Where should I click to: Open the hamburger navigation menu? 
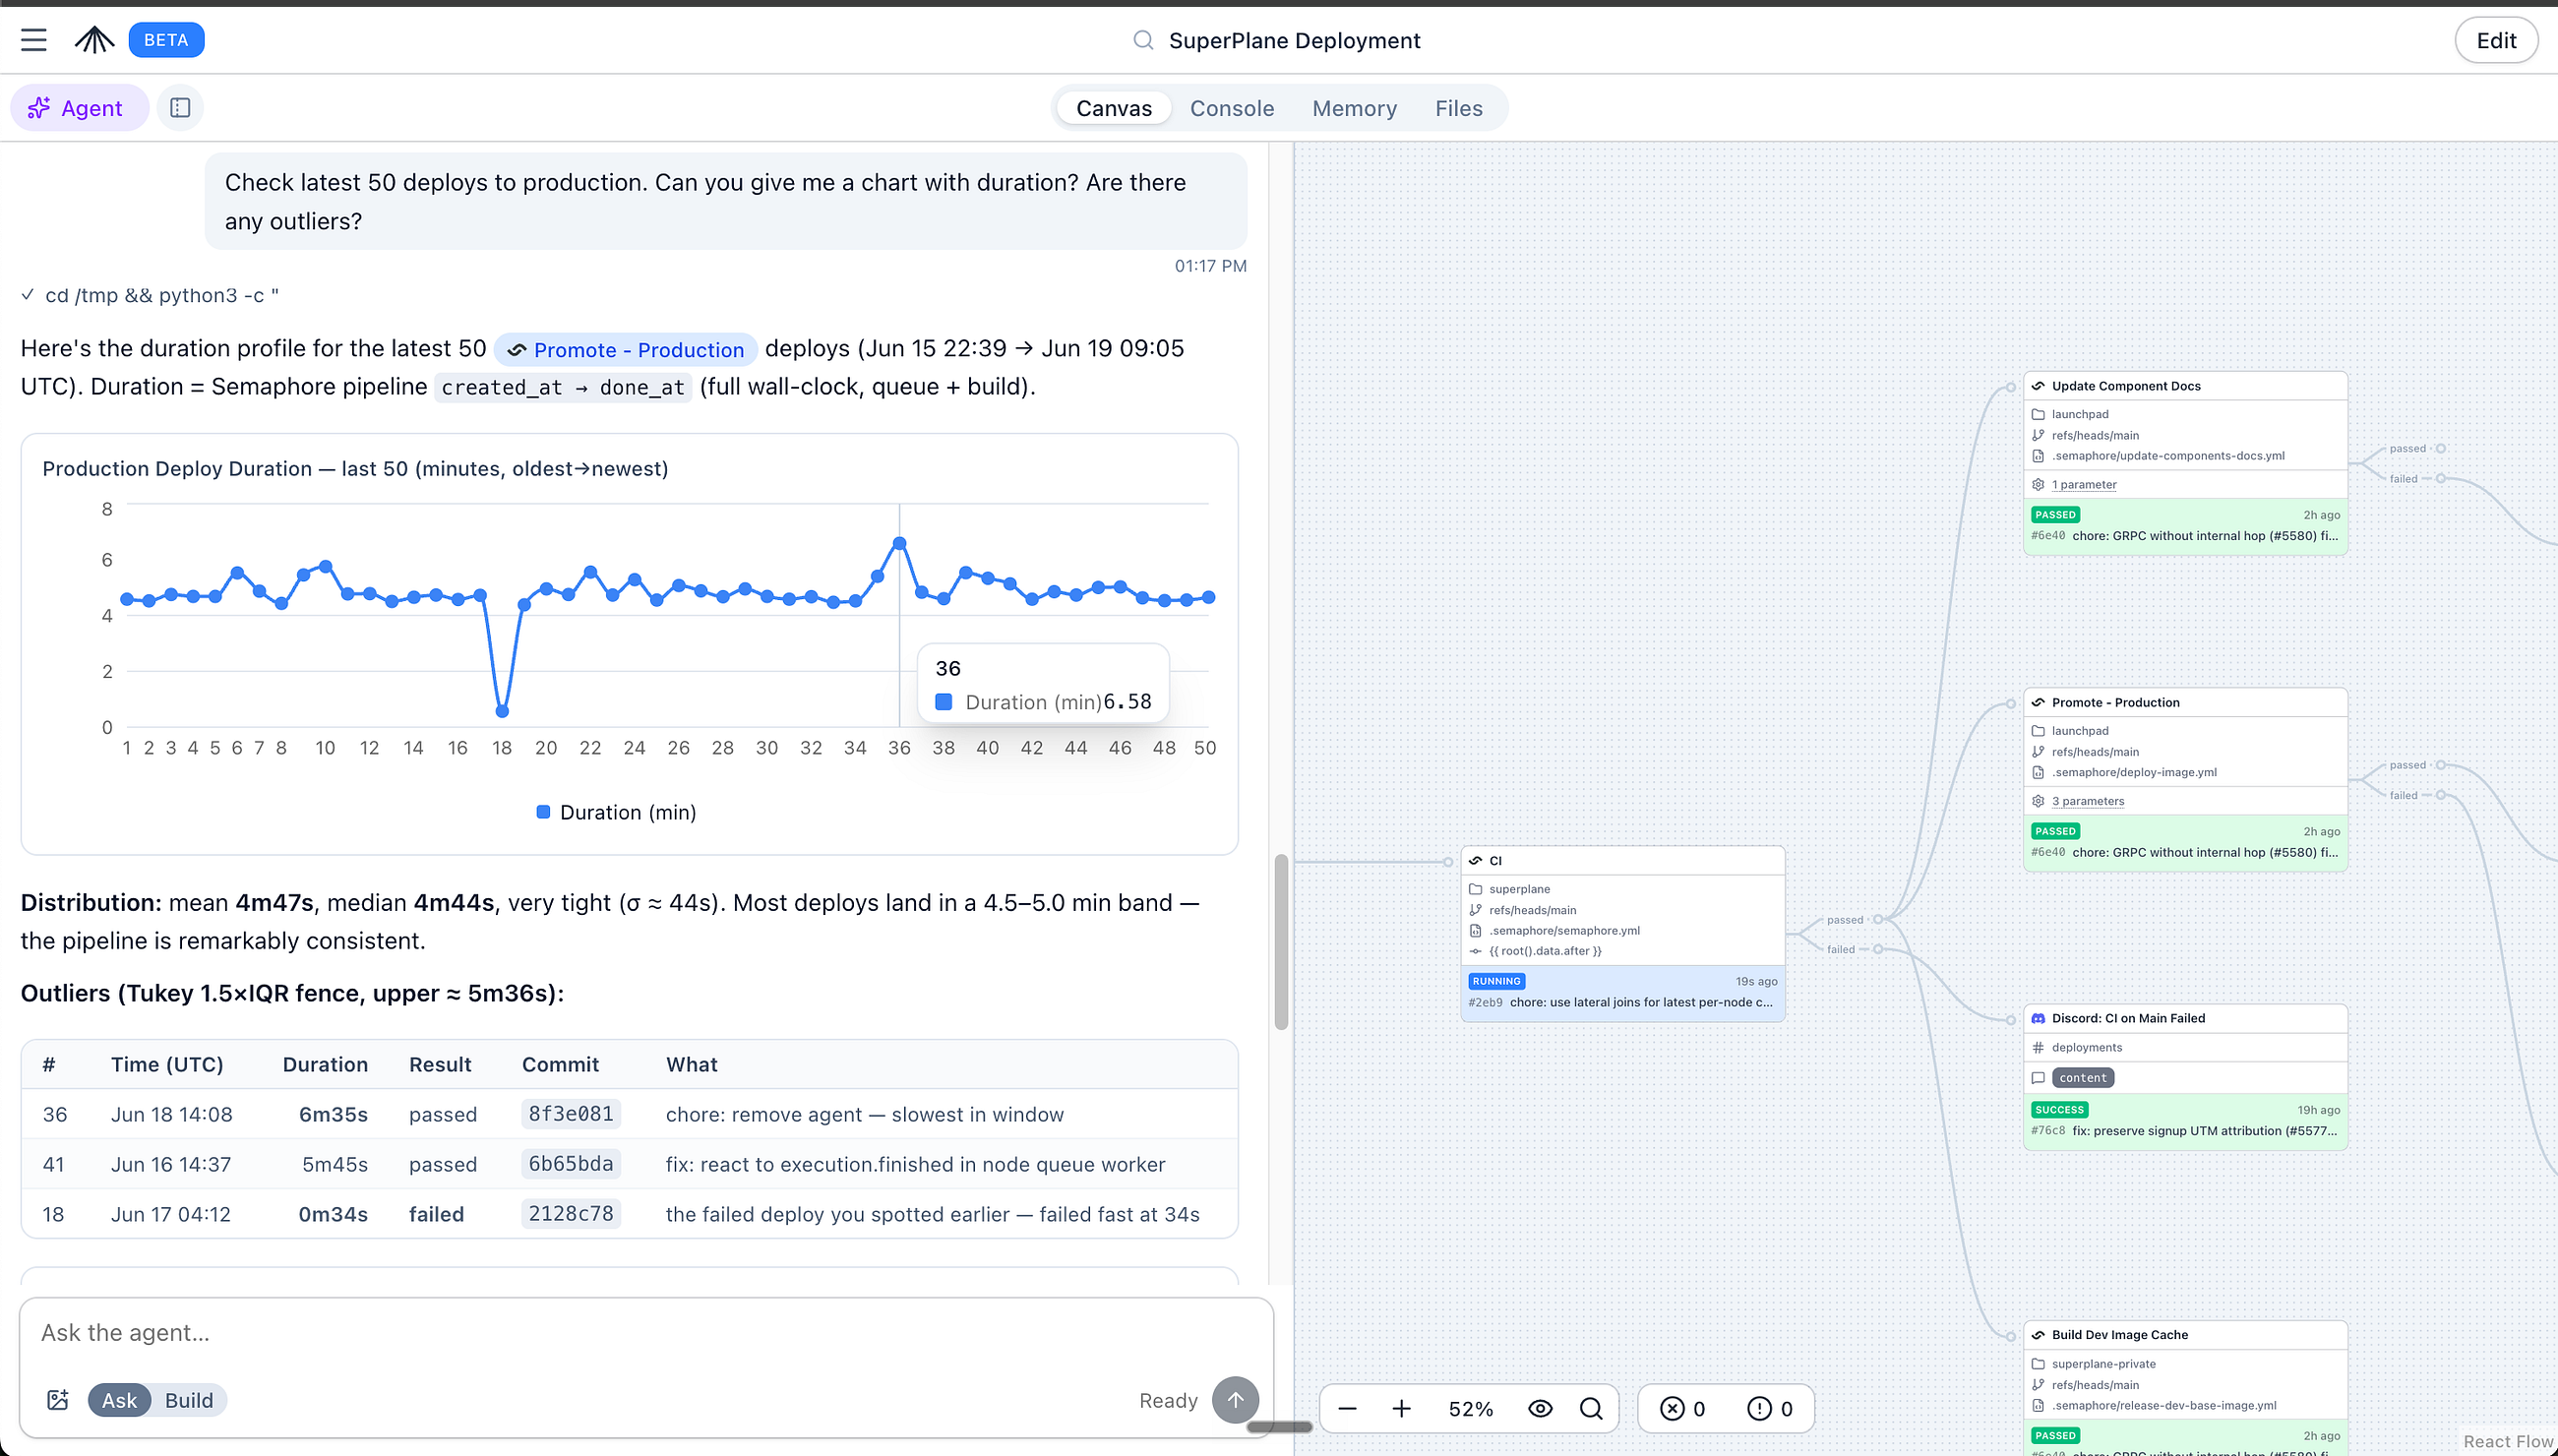(34, 40)
